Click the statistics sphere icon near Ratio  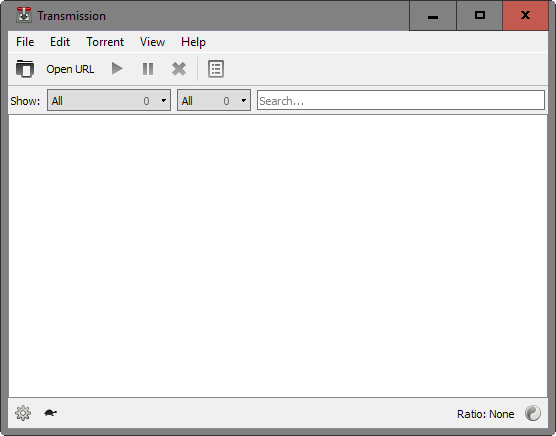(533, 413)
